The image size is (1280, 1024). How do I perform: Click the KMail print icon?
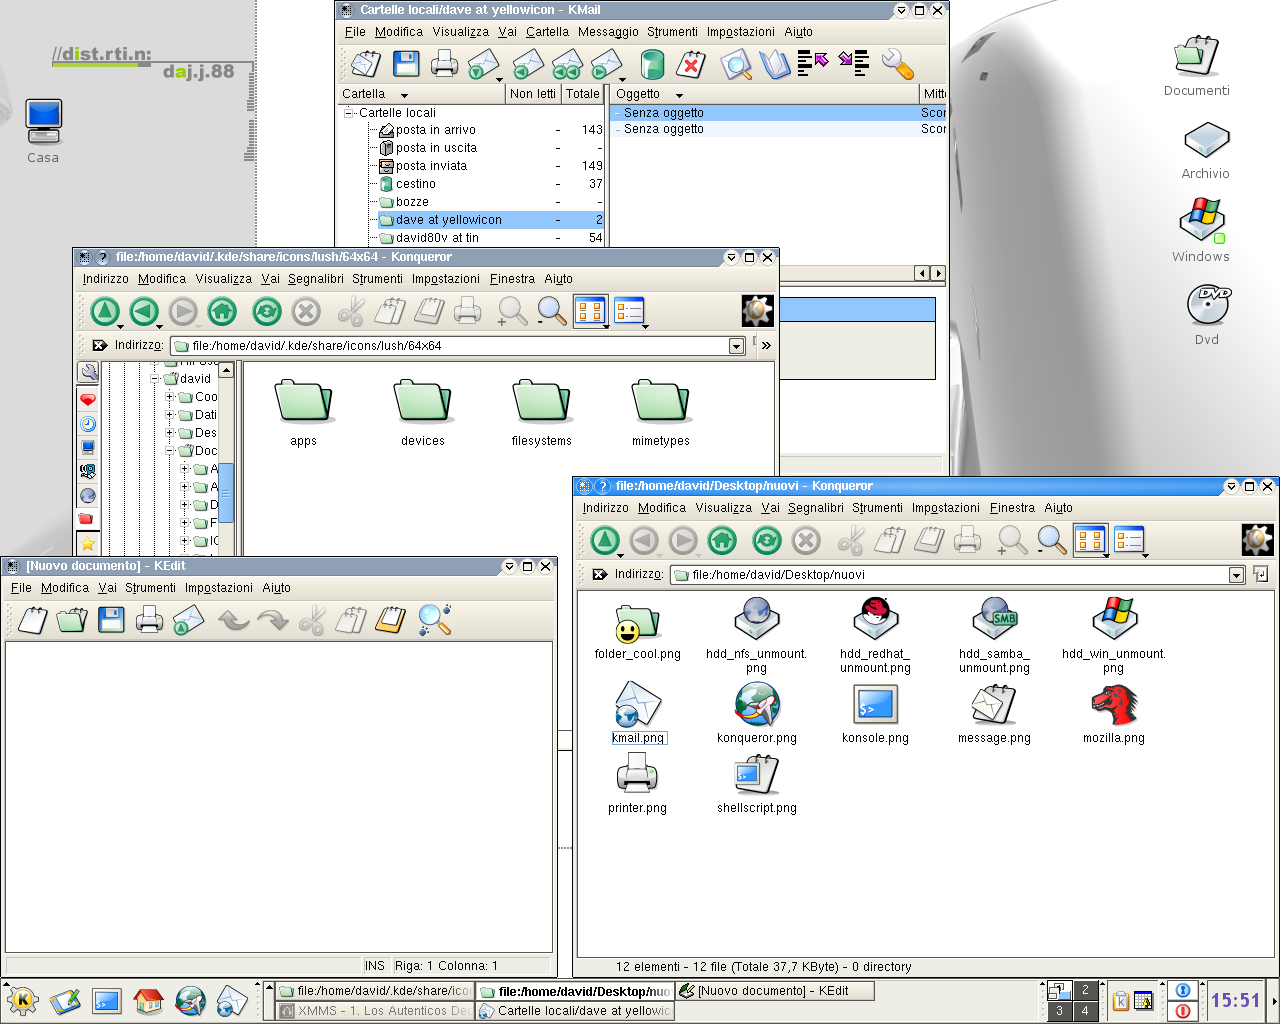click(444, 65)
